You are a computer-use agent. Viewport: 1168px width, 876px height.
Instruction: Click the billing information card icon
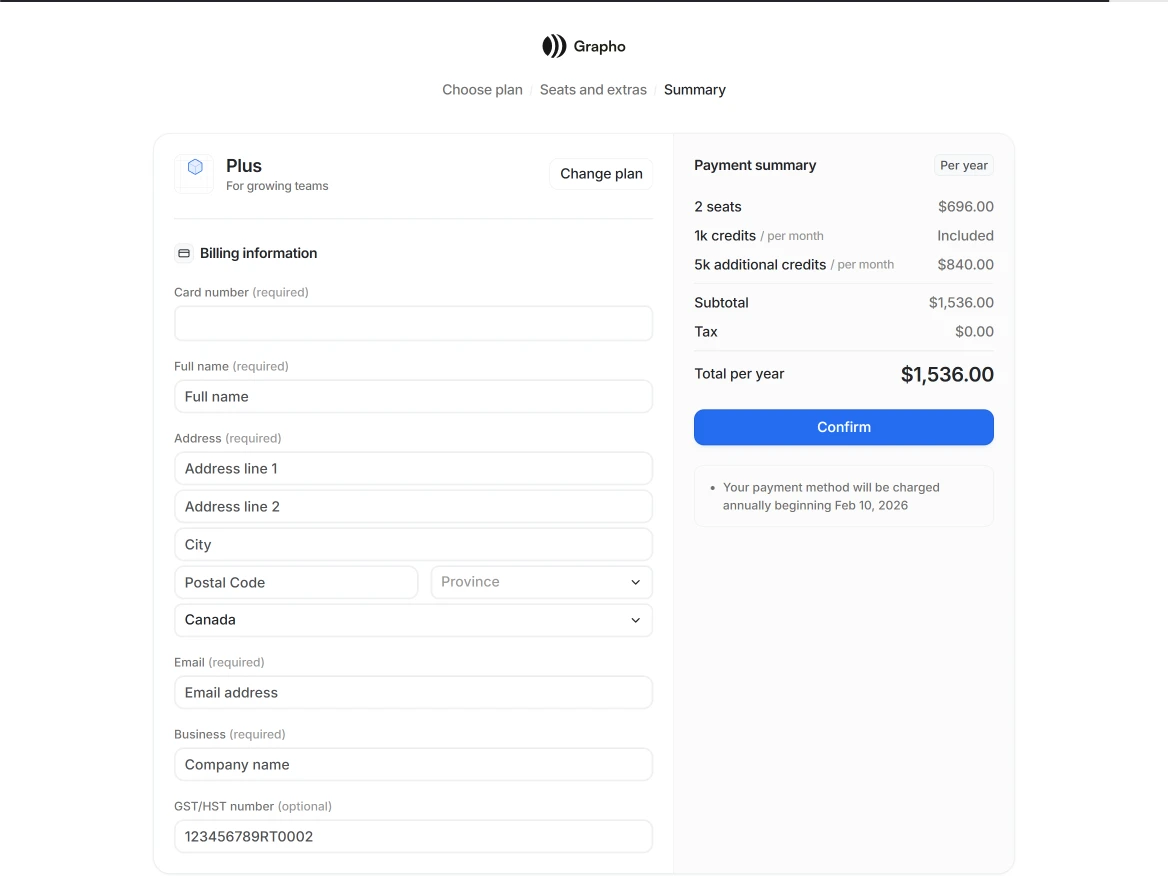184,254
